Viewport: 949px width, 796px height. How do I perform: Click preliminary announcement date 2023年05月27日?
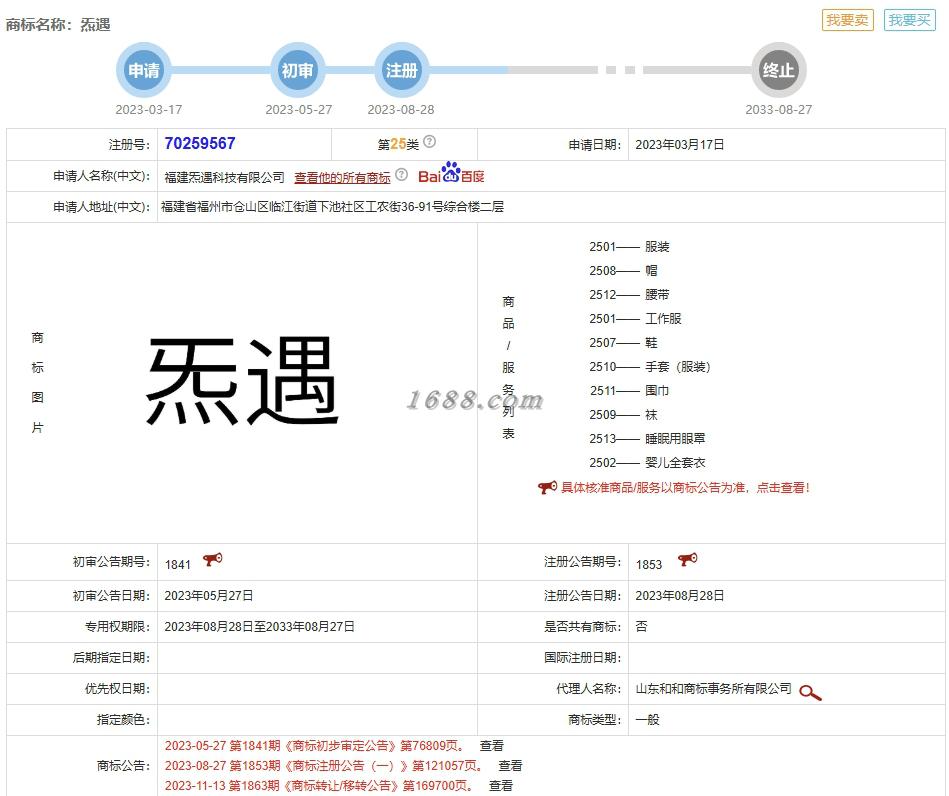(209, 596)
